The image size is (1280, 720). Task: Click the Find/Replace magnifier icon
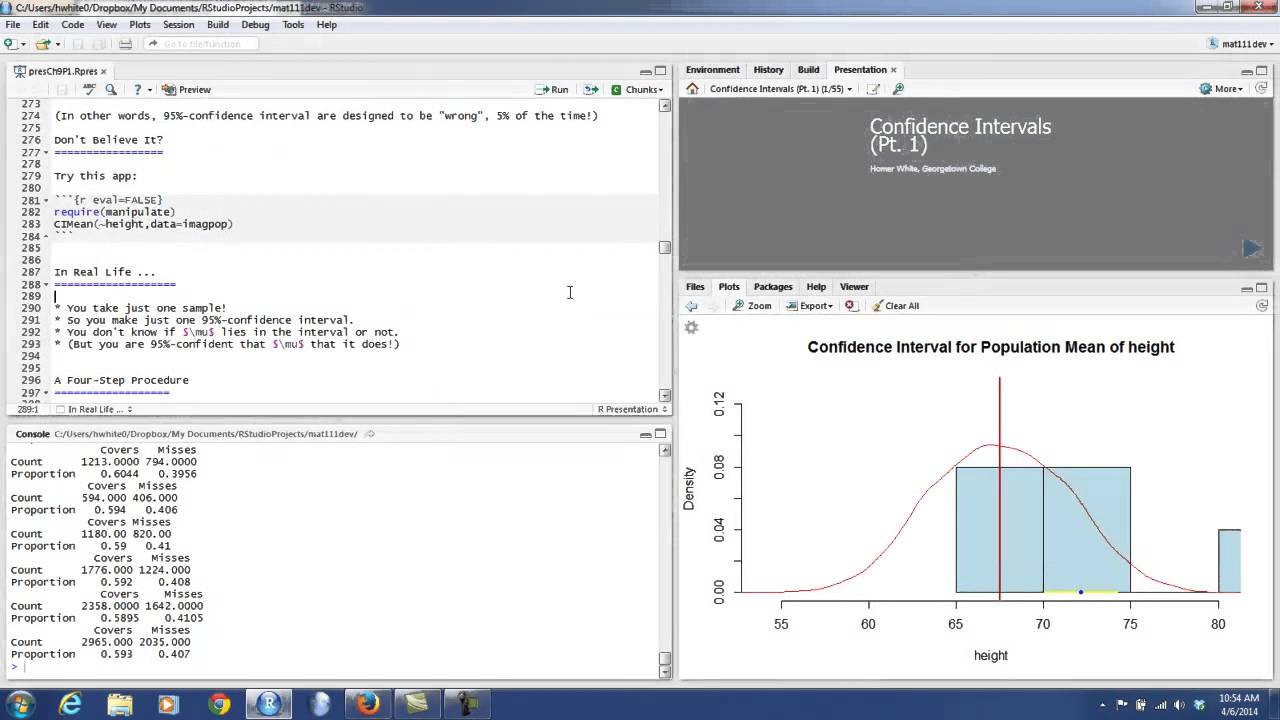point(111,89)
